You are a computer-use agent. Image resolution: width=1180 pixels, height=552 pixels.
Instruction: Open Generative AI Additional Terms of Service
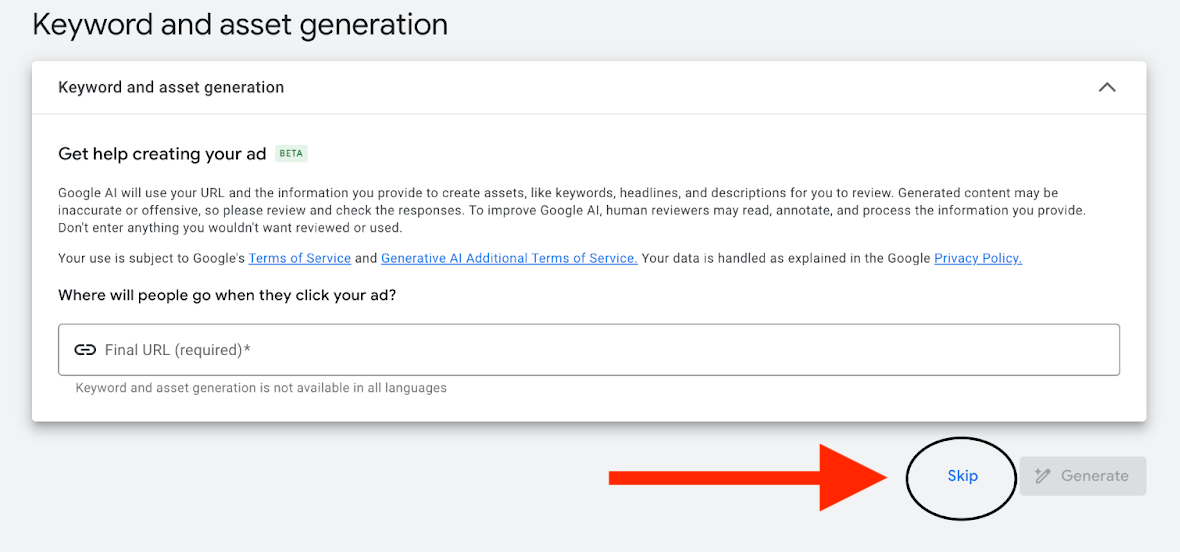(509, 258)
